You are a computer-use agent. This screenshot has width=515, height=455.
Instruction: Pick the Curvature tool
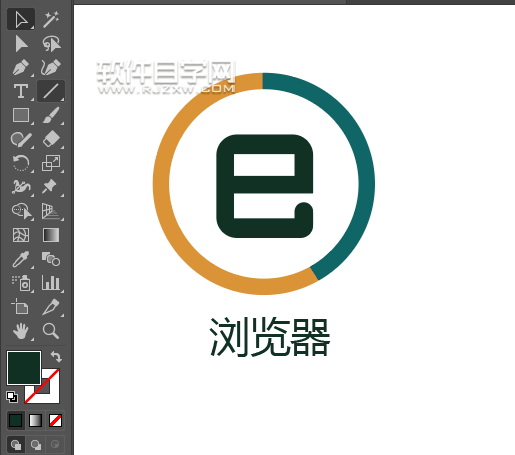51,68
